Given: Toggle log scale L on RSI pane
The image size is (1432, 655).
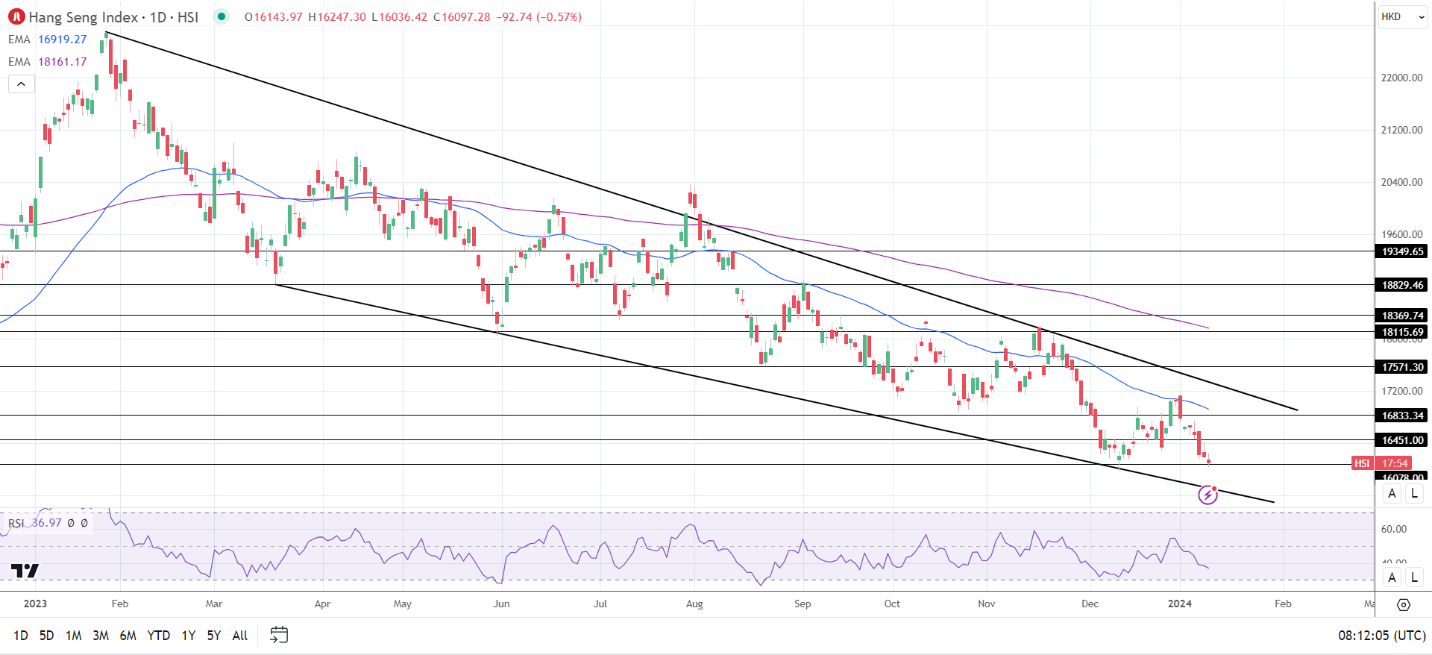Looking at the screenshot, I should [x=1414, y=577].
